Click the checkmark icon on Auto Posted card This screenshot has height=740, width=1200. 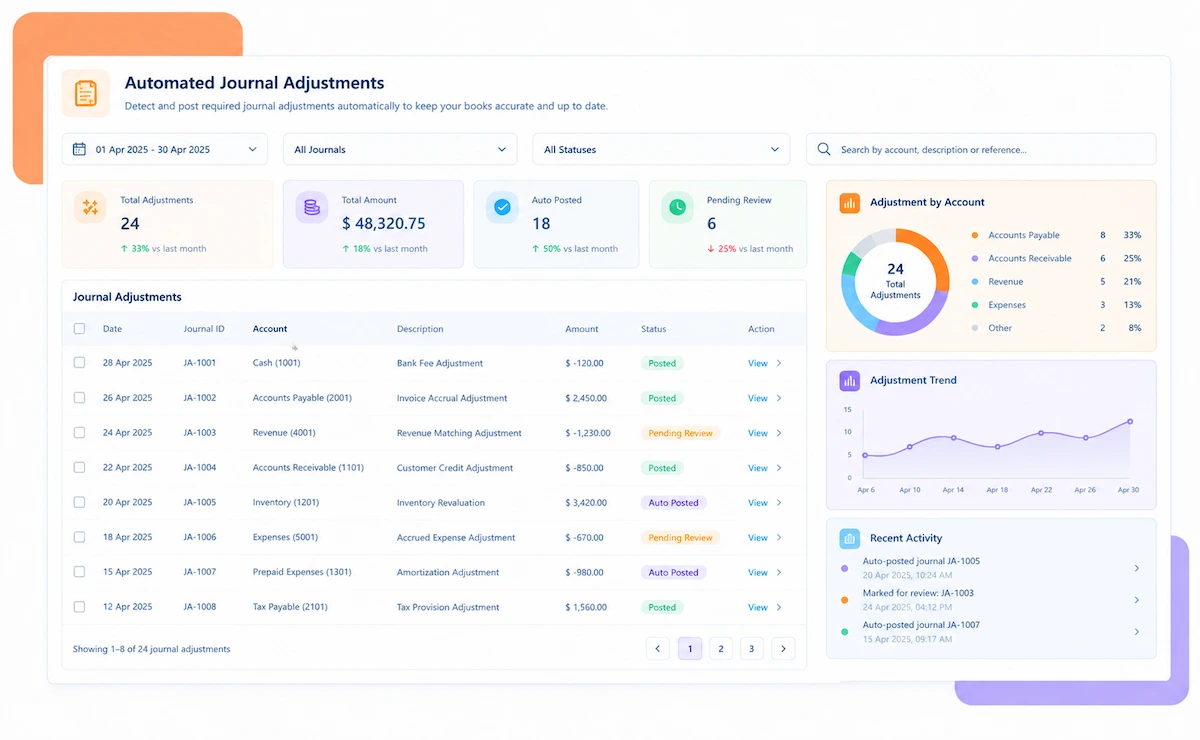click(x=502, y=208)
